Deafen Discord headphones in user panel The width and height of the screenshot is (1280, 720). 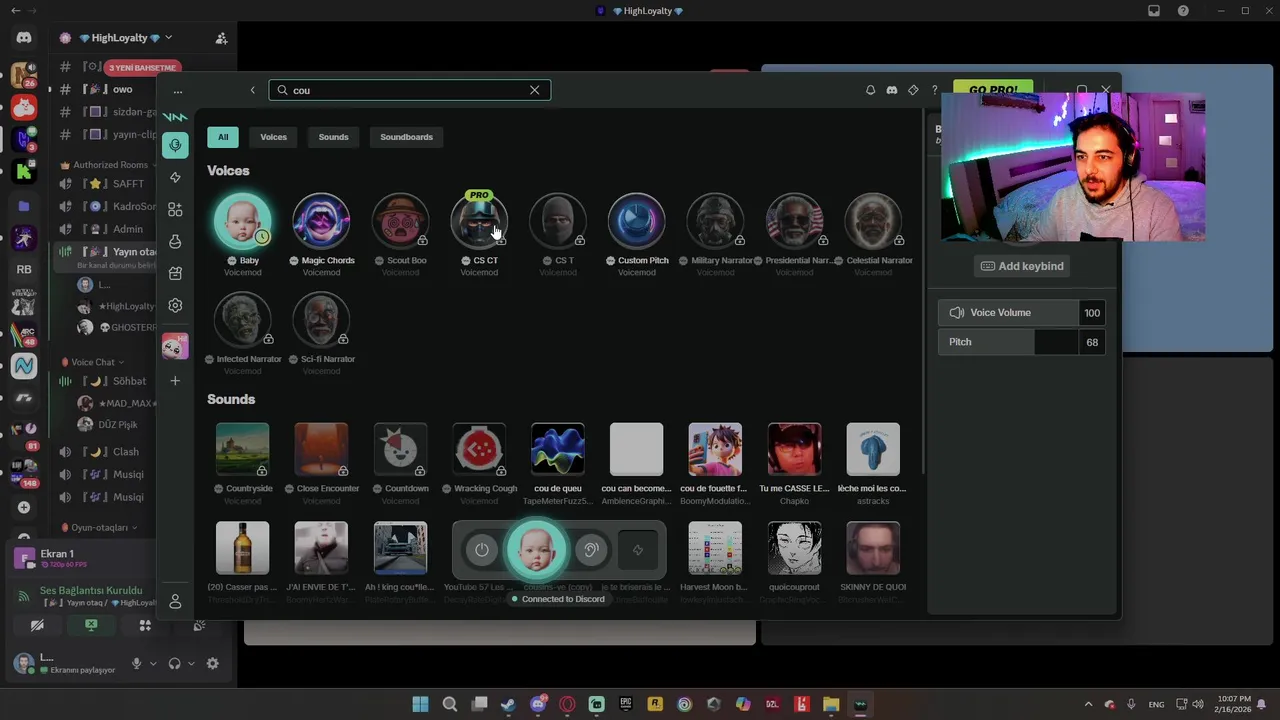(175, 663)
